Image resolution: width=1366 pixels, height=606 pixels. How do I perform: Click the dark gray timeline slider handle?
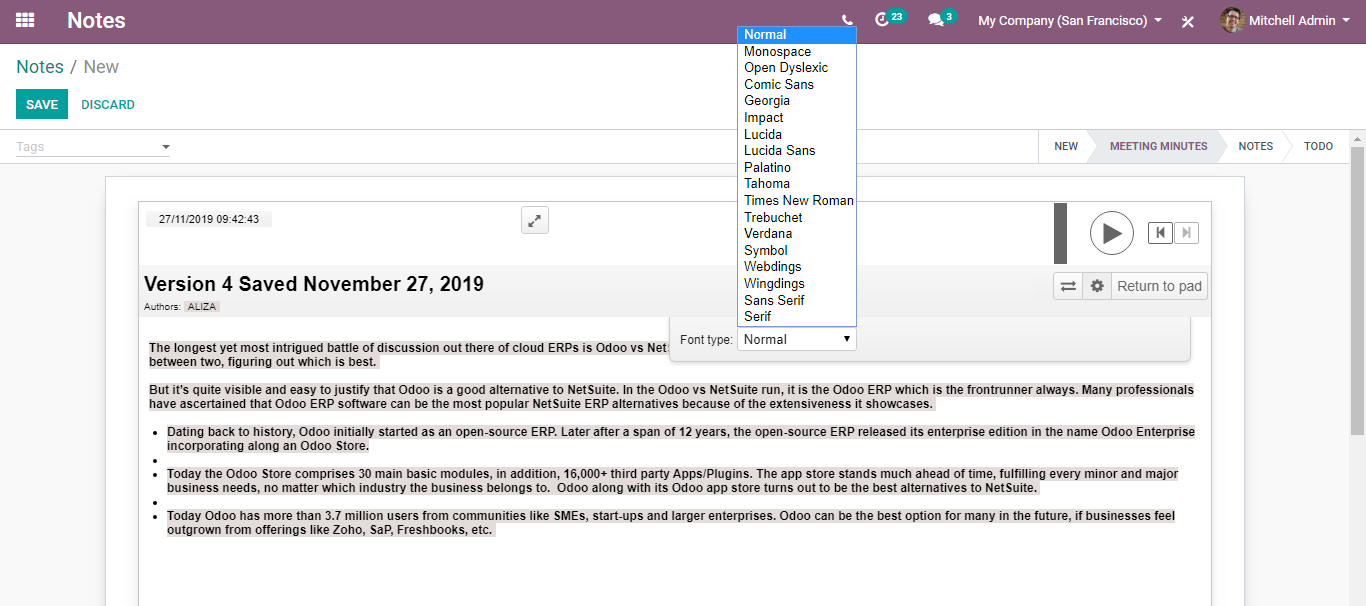tap(1060, 233)
